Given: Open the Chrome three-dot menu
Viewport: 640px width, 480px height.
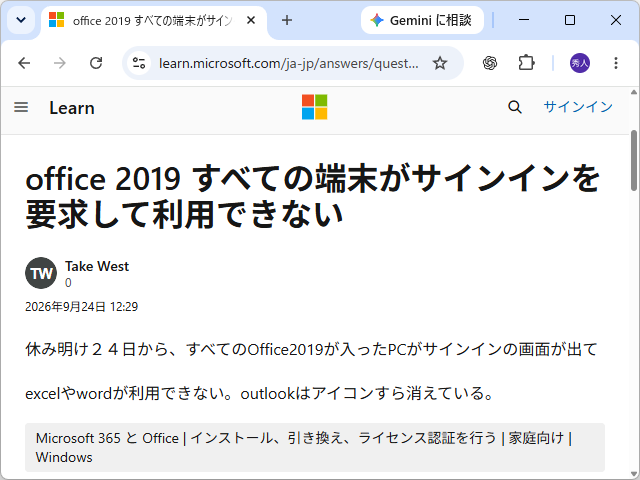Looking at the screenshot, I should [616, 63].
